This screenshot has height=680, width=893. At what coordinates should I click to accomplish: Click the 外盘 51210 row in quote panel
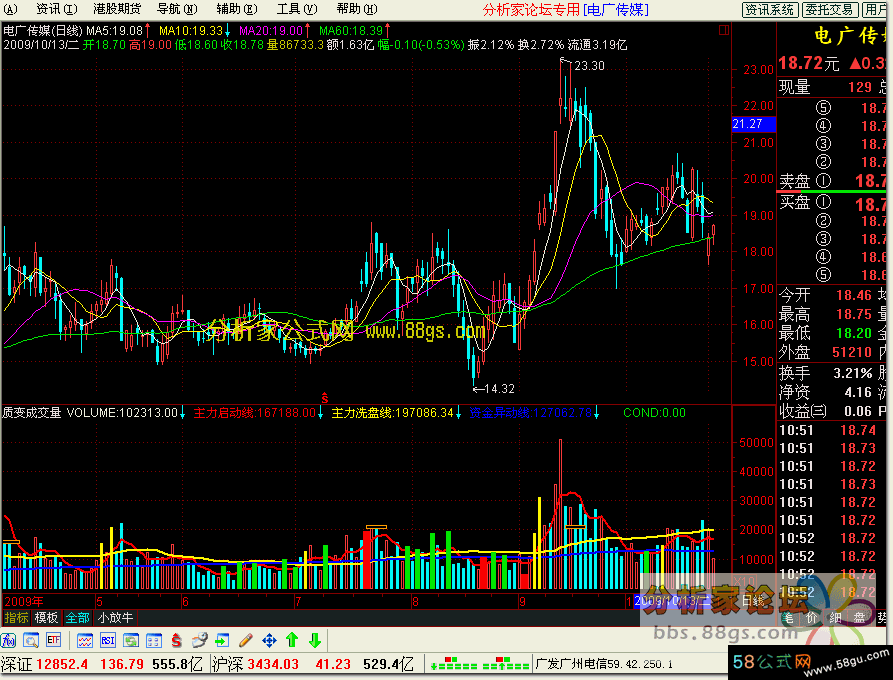coord(825,352)
